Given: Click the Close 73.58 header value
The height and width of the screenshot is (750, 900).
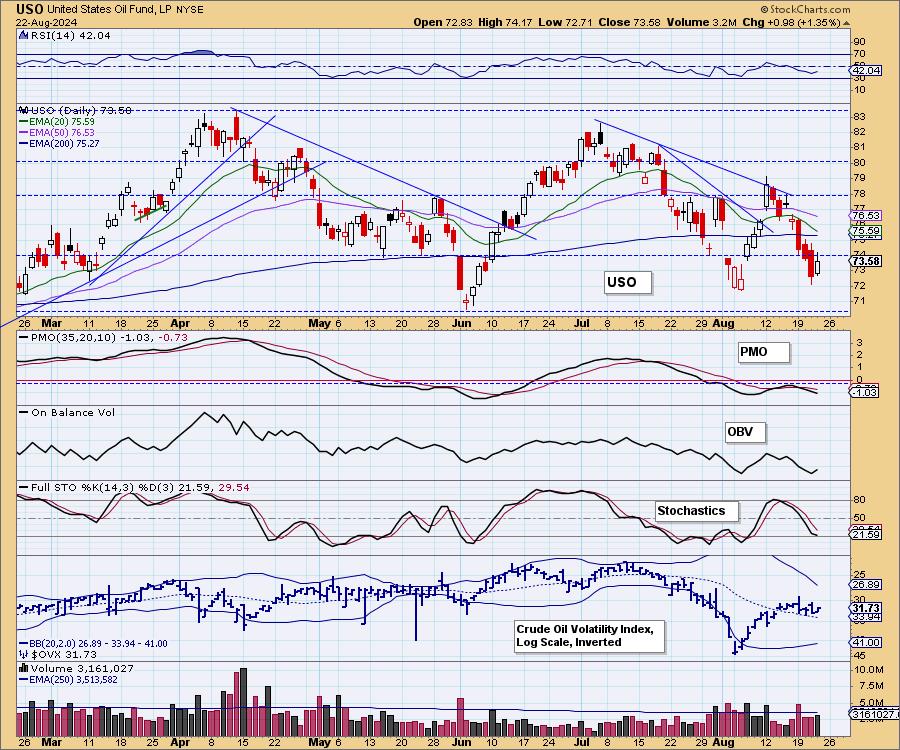Looking at the screenshot, I should pyautogui.click(x=629, y=22).
